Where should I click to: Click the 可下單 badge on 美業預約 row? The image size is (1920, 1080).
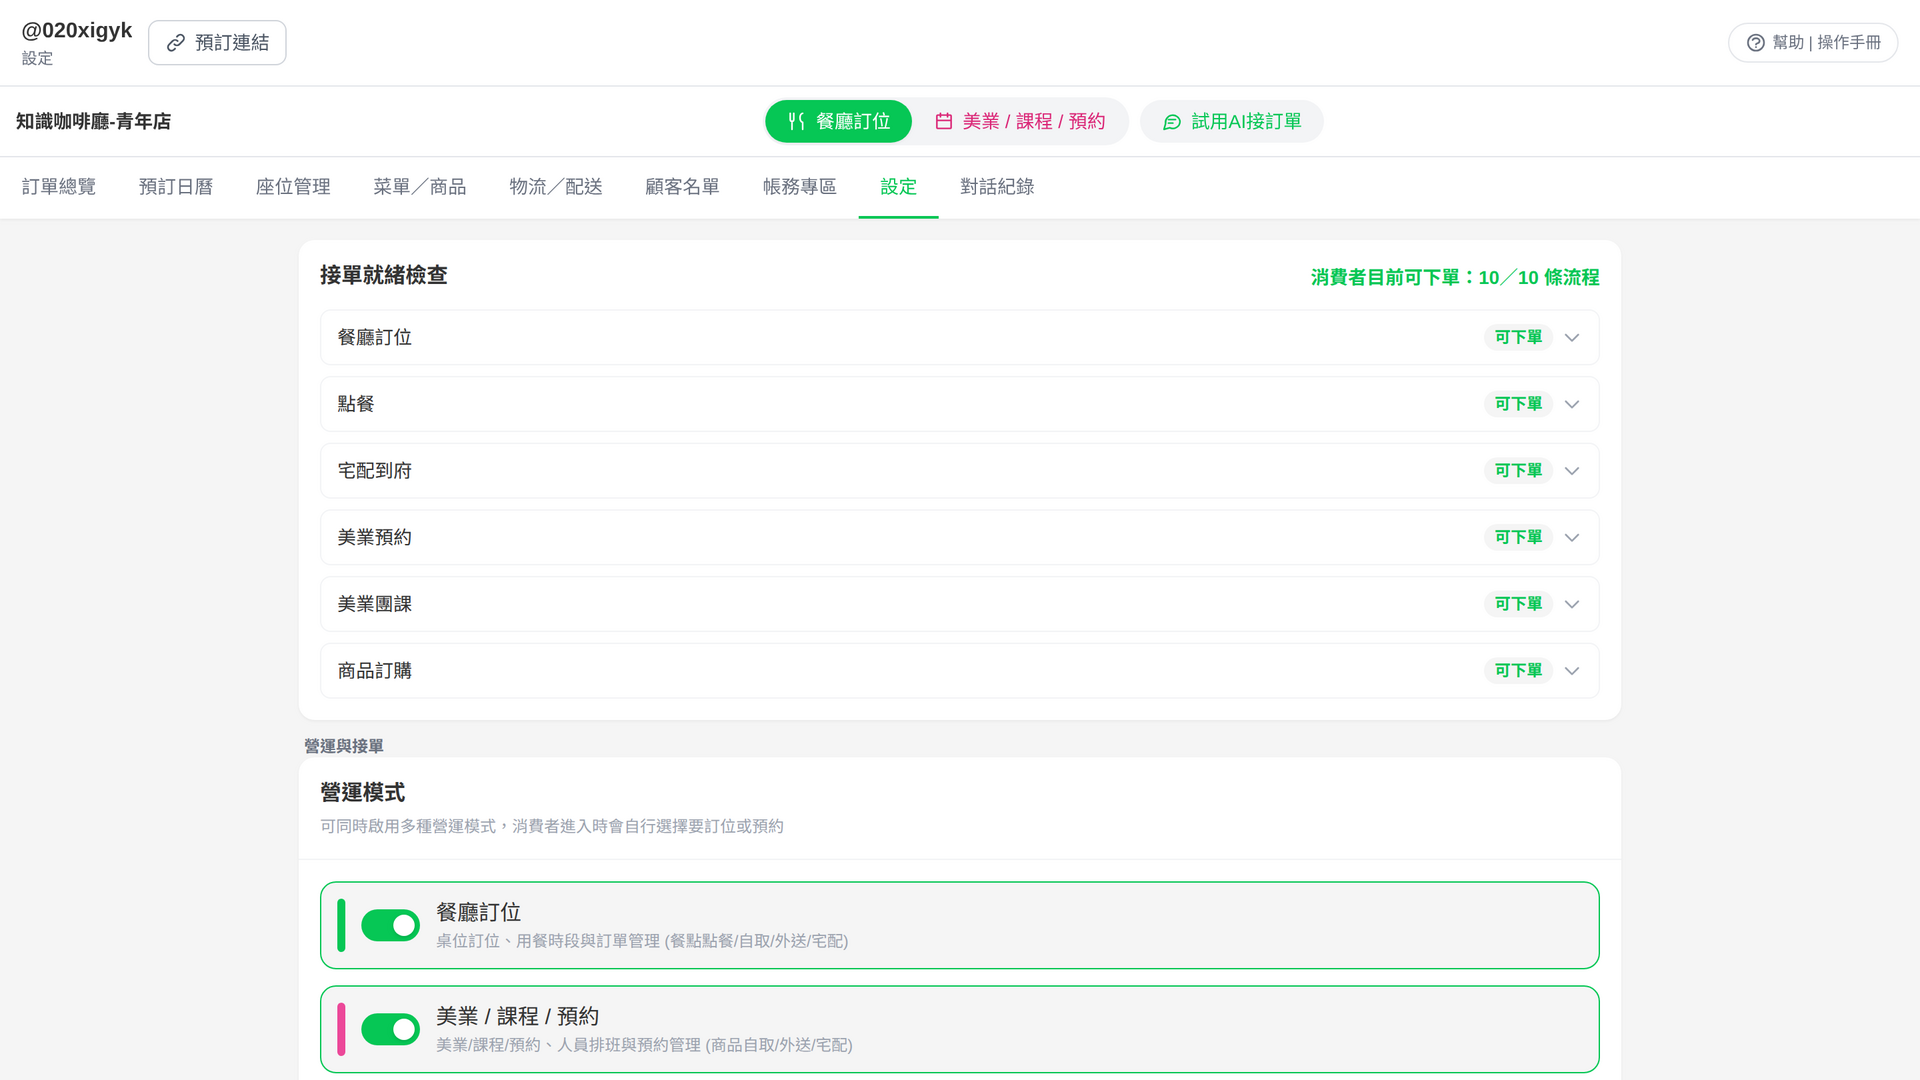coord(1518,538)
